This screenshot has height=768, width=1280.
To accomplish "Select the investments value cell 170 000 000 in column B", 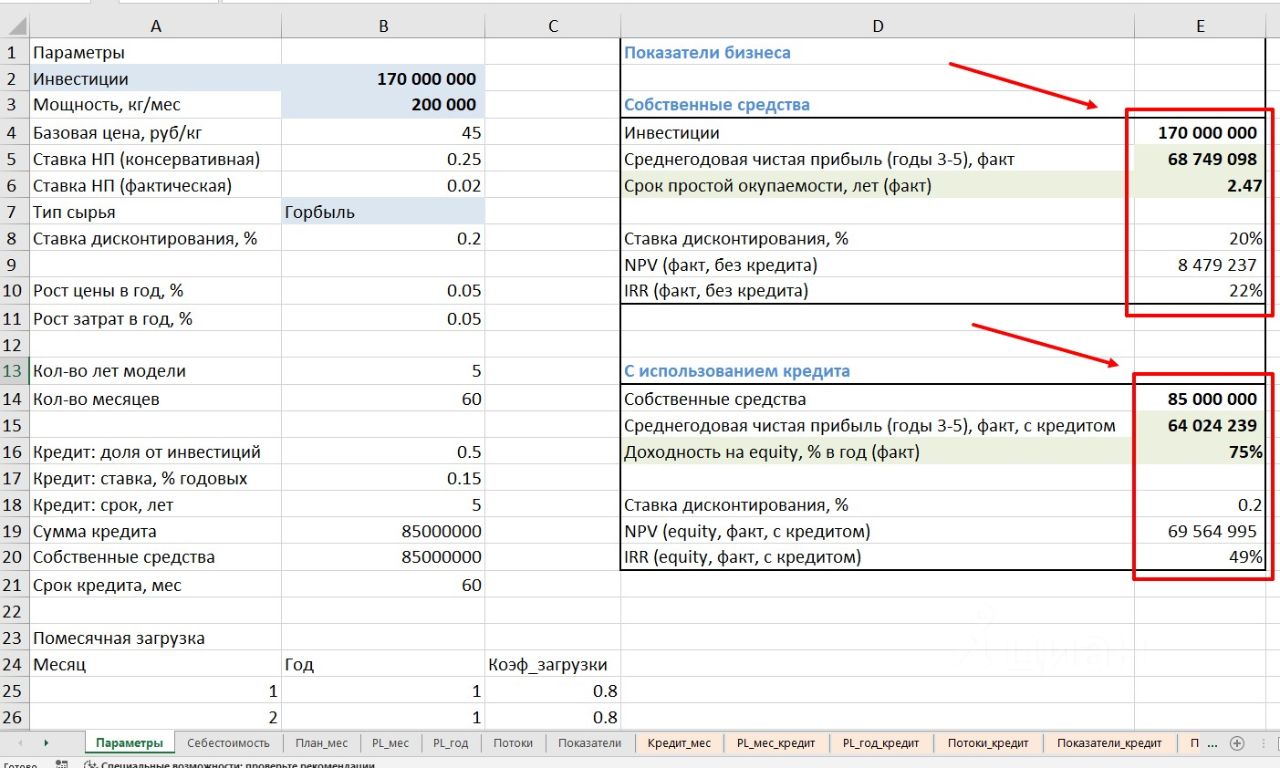I will point(384,79).
